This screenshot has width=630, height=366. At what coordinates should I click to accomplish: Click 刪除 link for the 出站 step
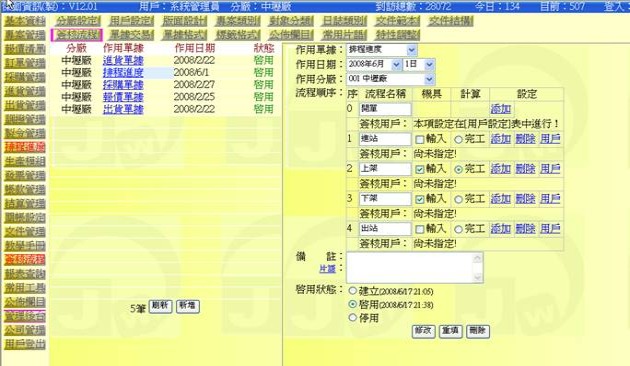525,229
